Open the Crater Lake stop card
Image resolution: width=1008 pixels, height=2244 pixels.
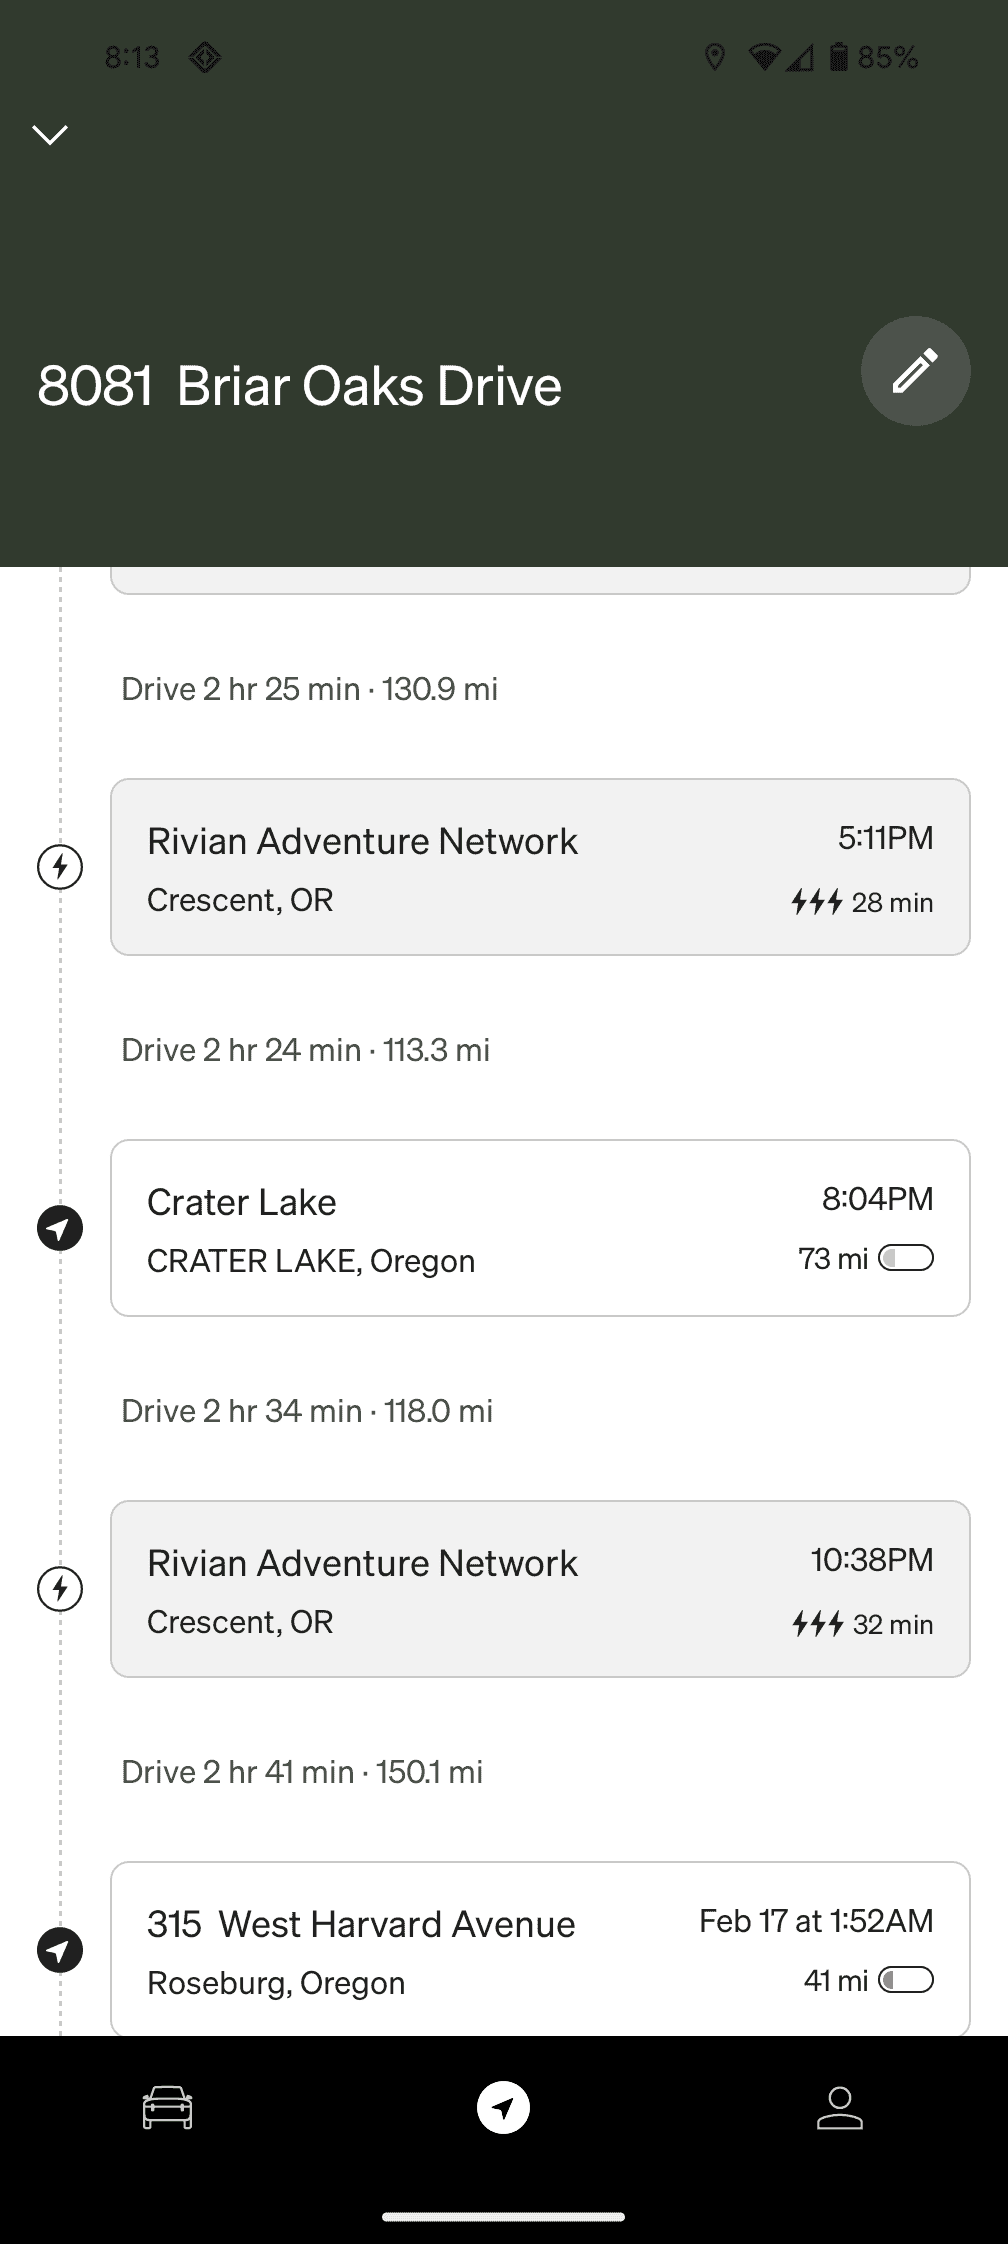(540, 1228)
